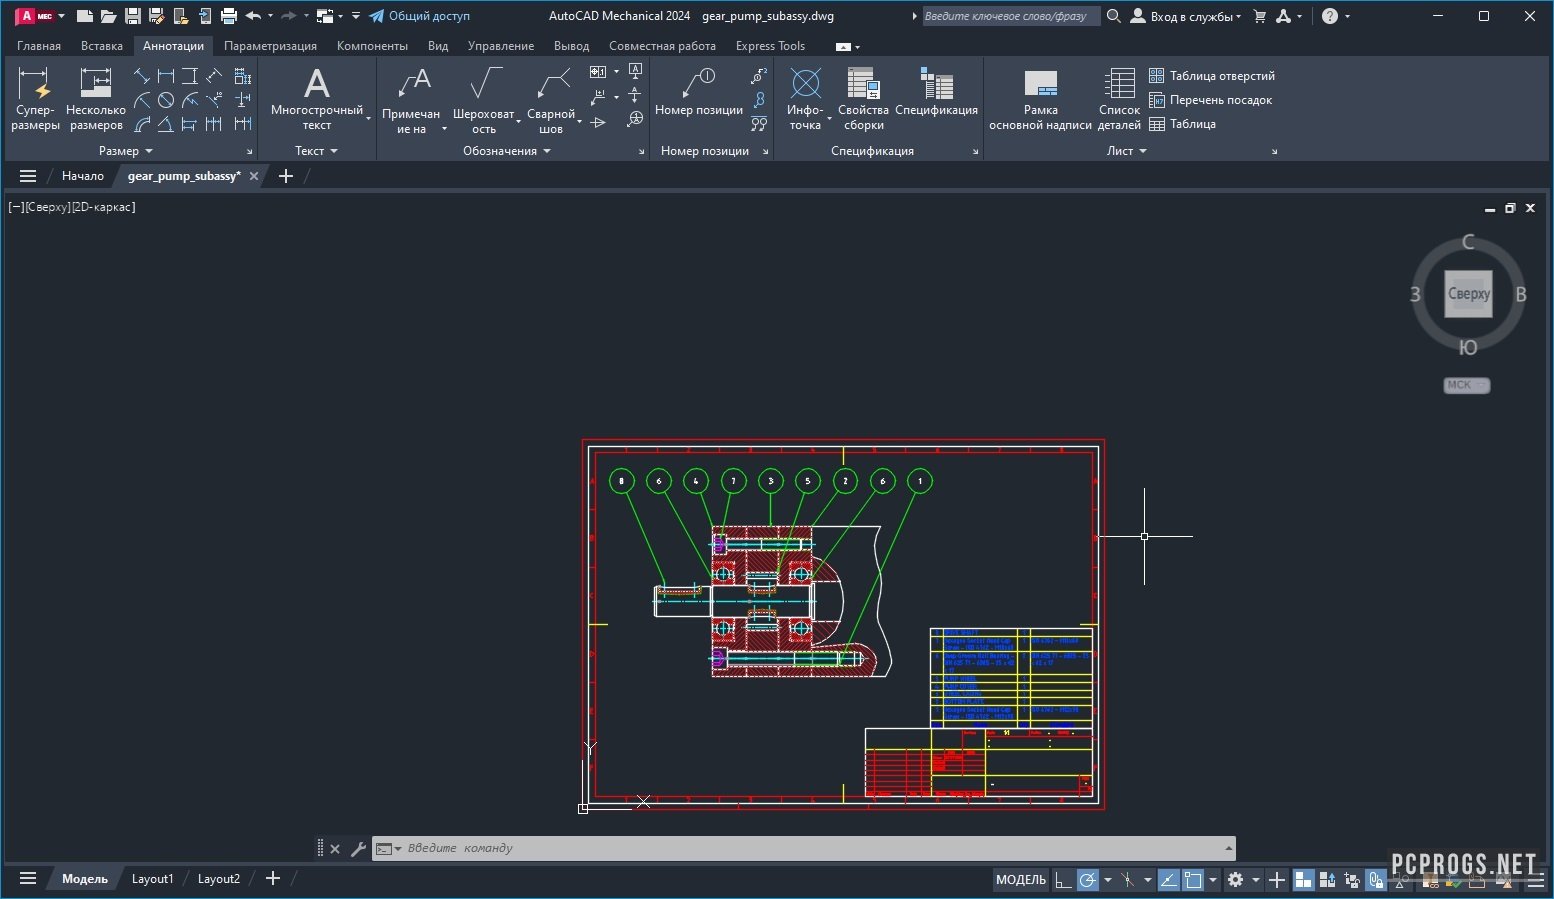Open the Layout1 tab
The height and width of the screenshot is (899, 1554).
click(152, 878)
